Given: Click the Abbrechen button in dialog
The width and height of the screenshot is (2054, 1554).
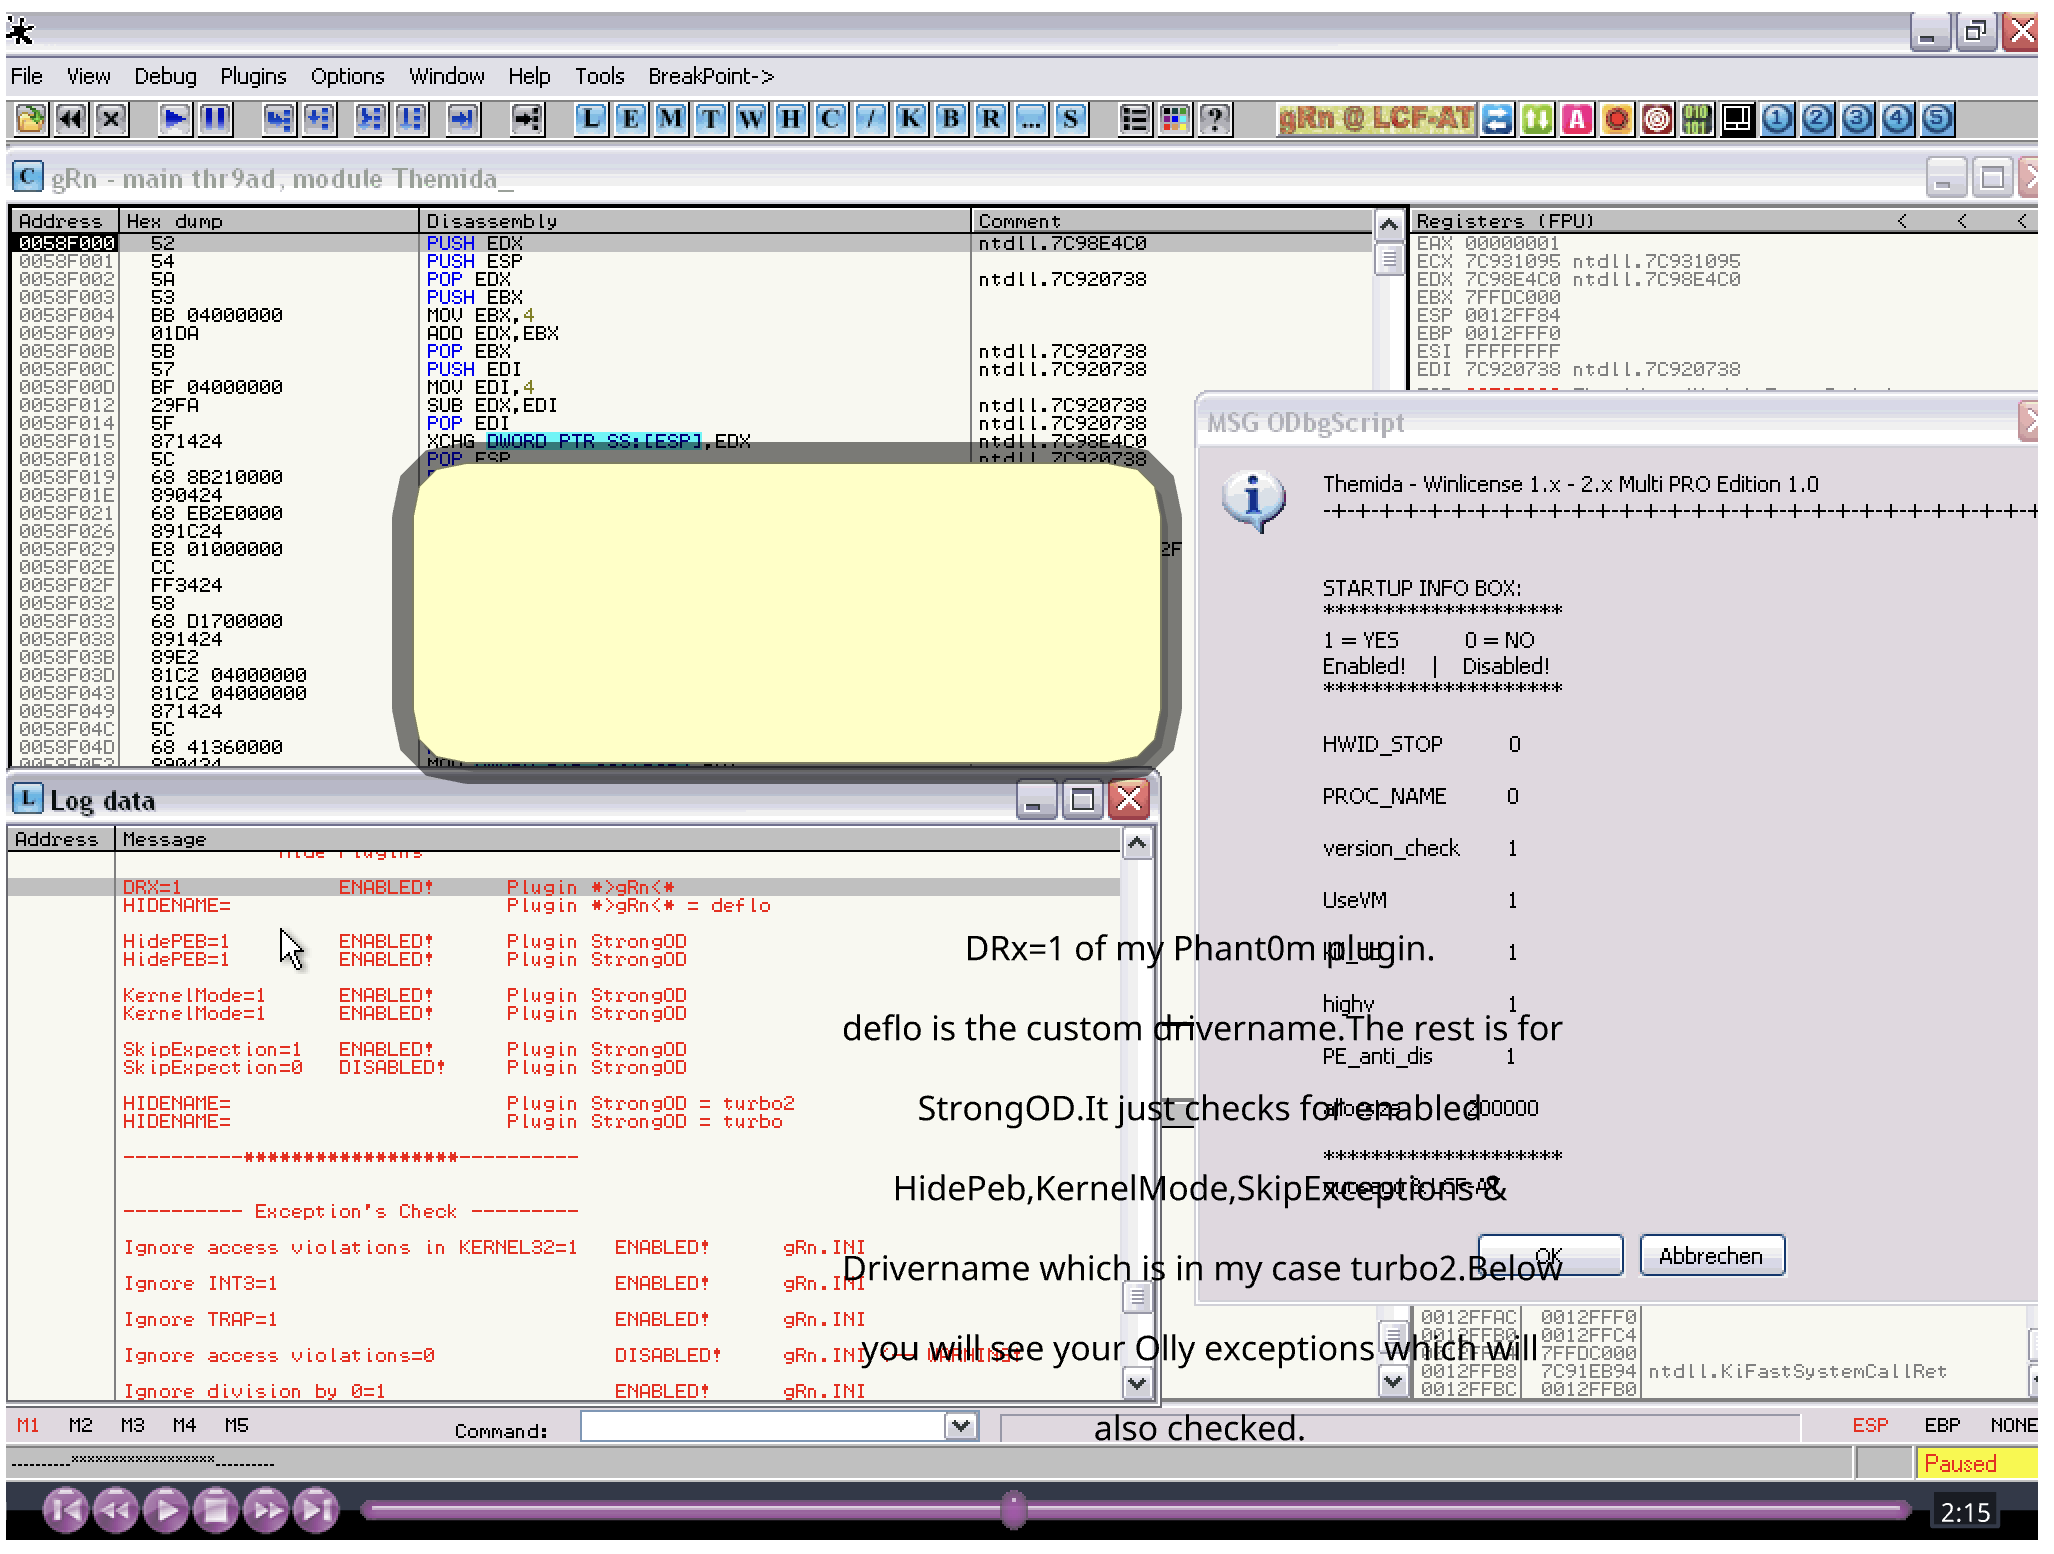Looking at the screenshot, I should (x=1711, y=1256).
